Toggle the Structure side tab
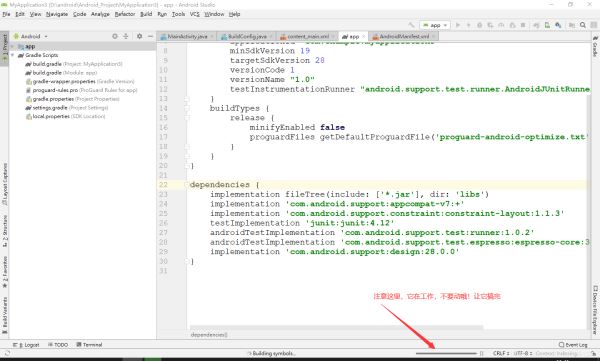 (4, 232)
